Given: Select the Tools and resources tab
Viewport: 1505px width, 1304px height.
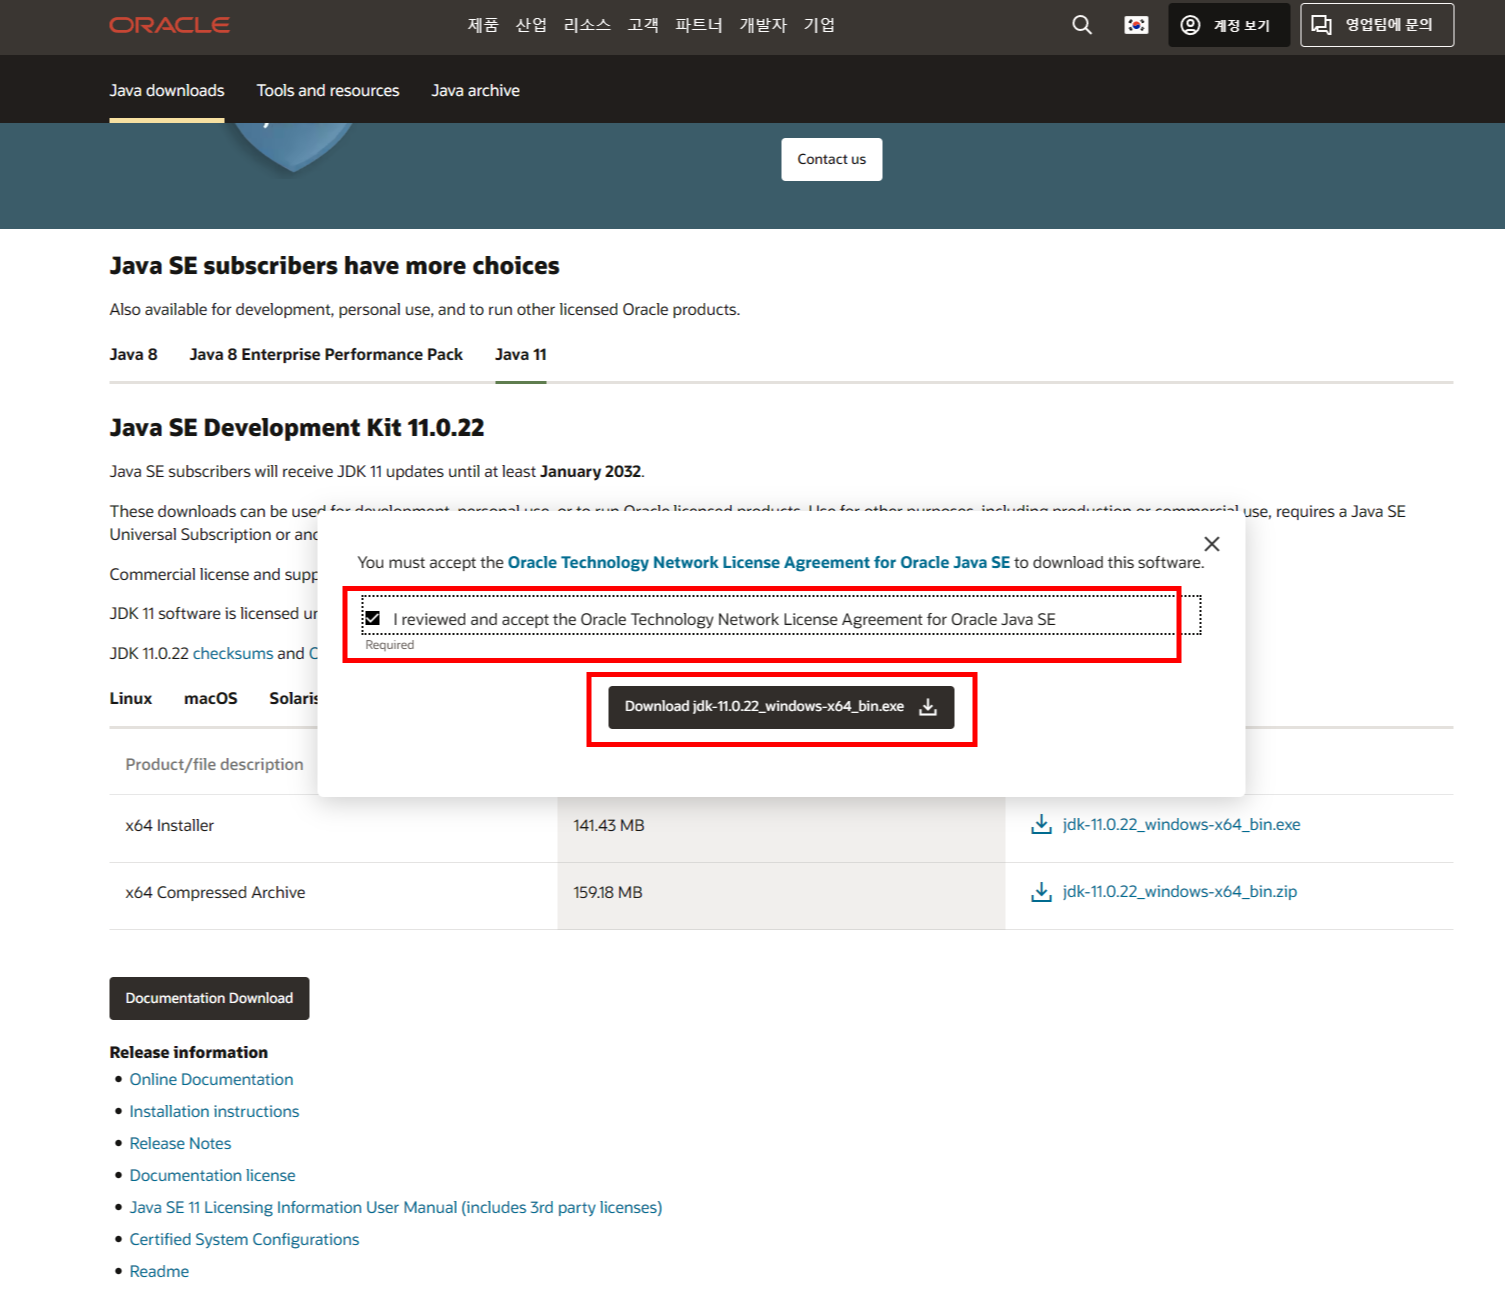Looking at the screenshot, I should tap(328, 90).
